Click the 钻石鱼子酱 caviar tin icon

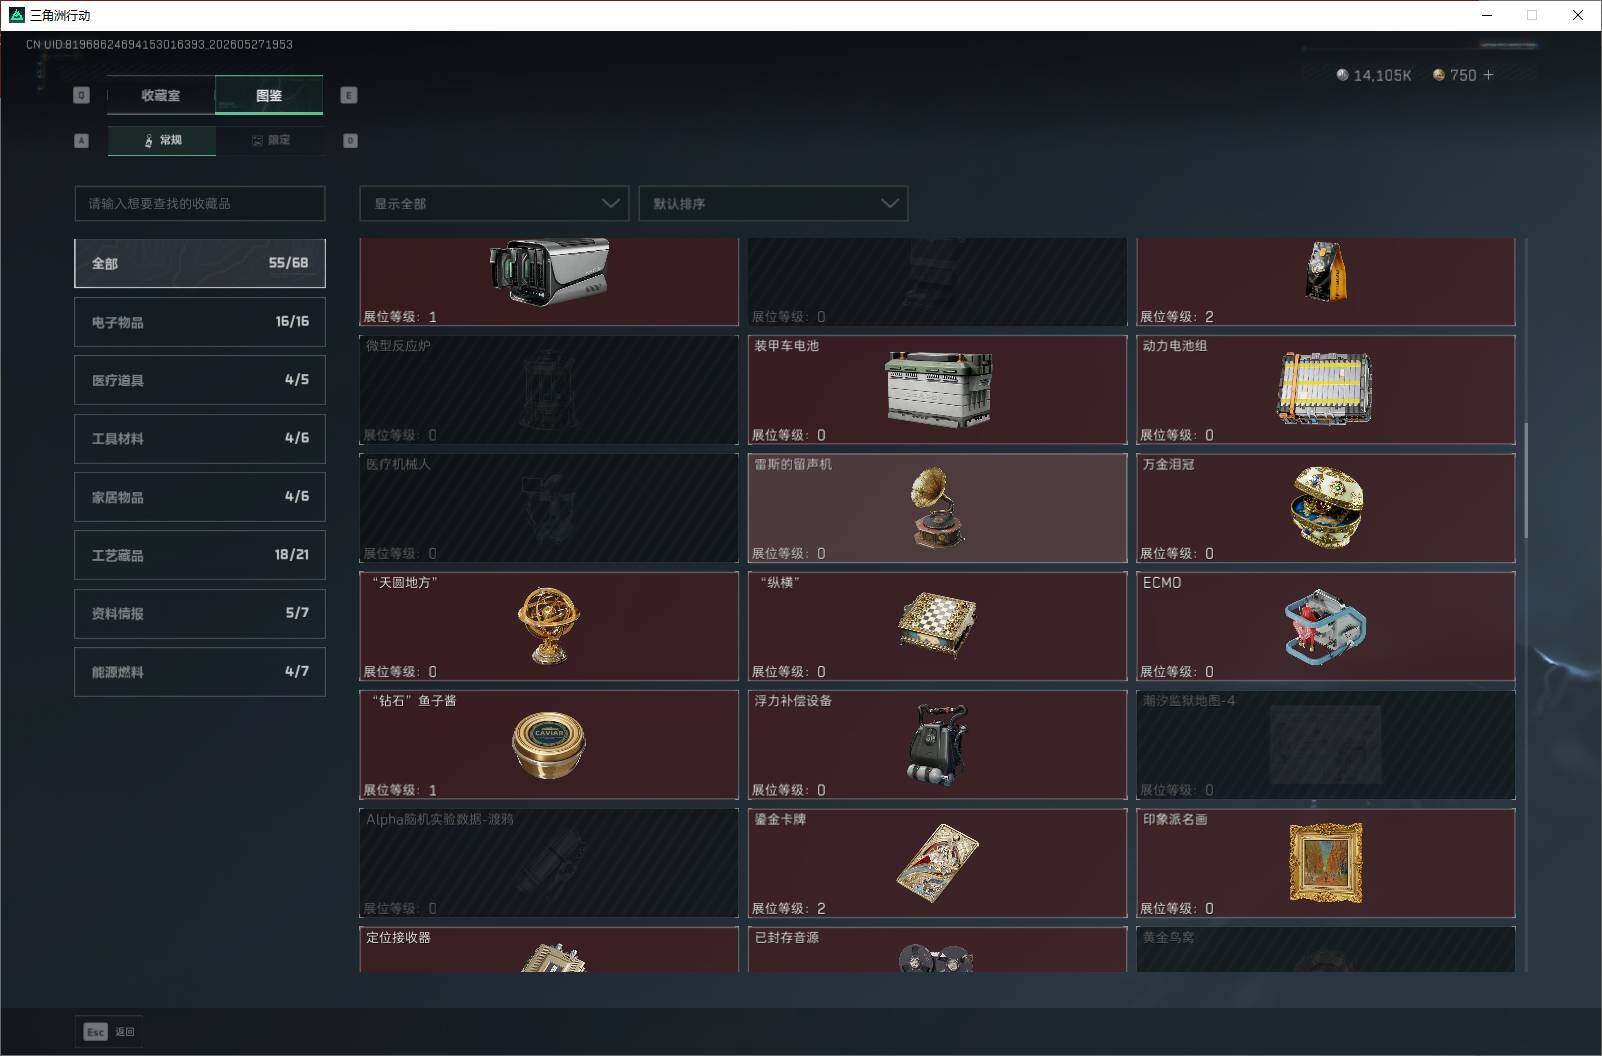point(549,744)
